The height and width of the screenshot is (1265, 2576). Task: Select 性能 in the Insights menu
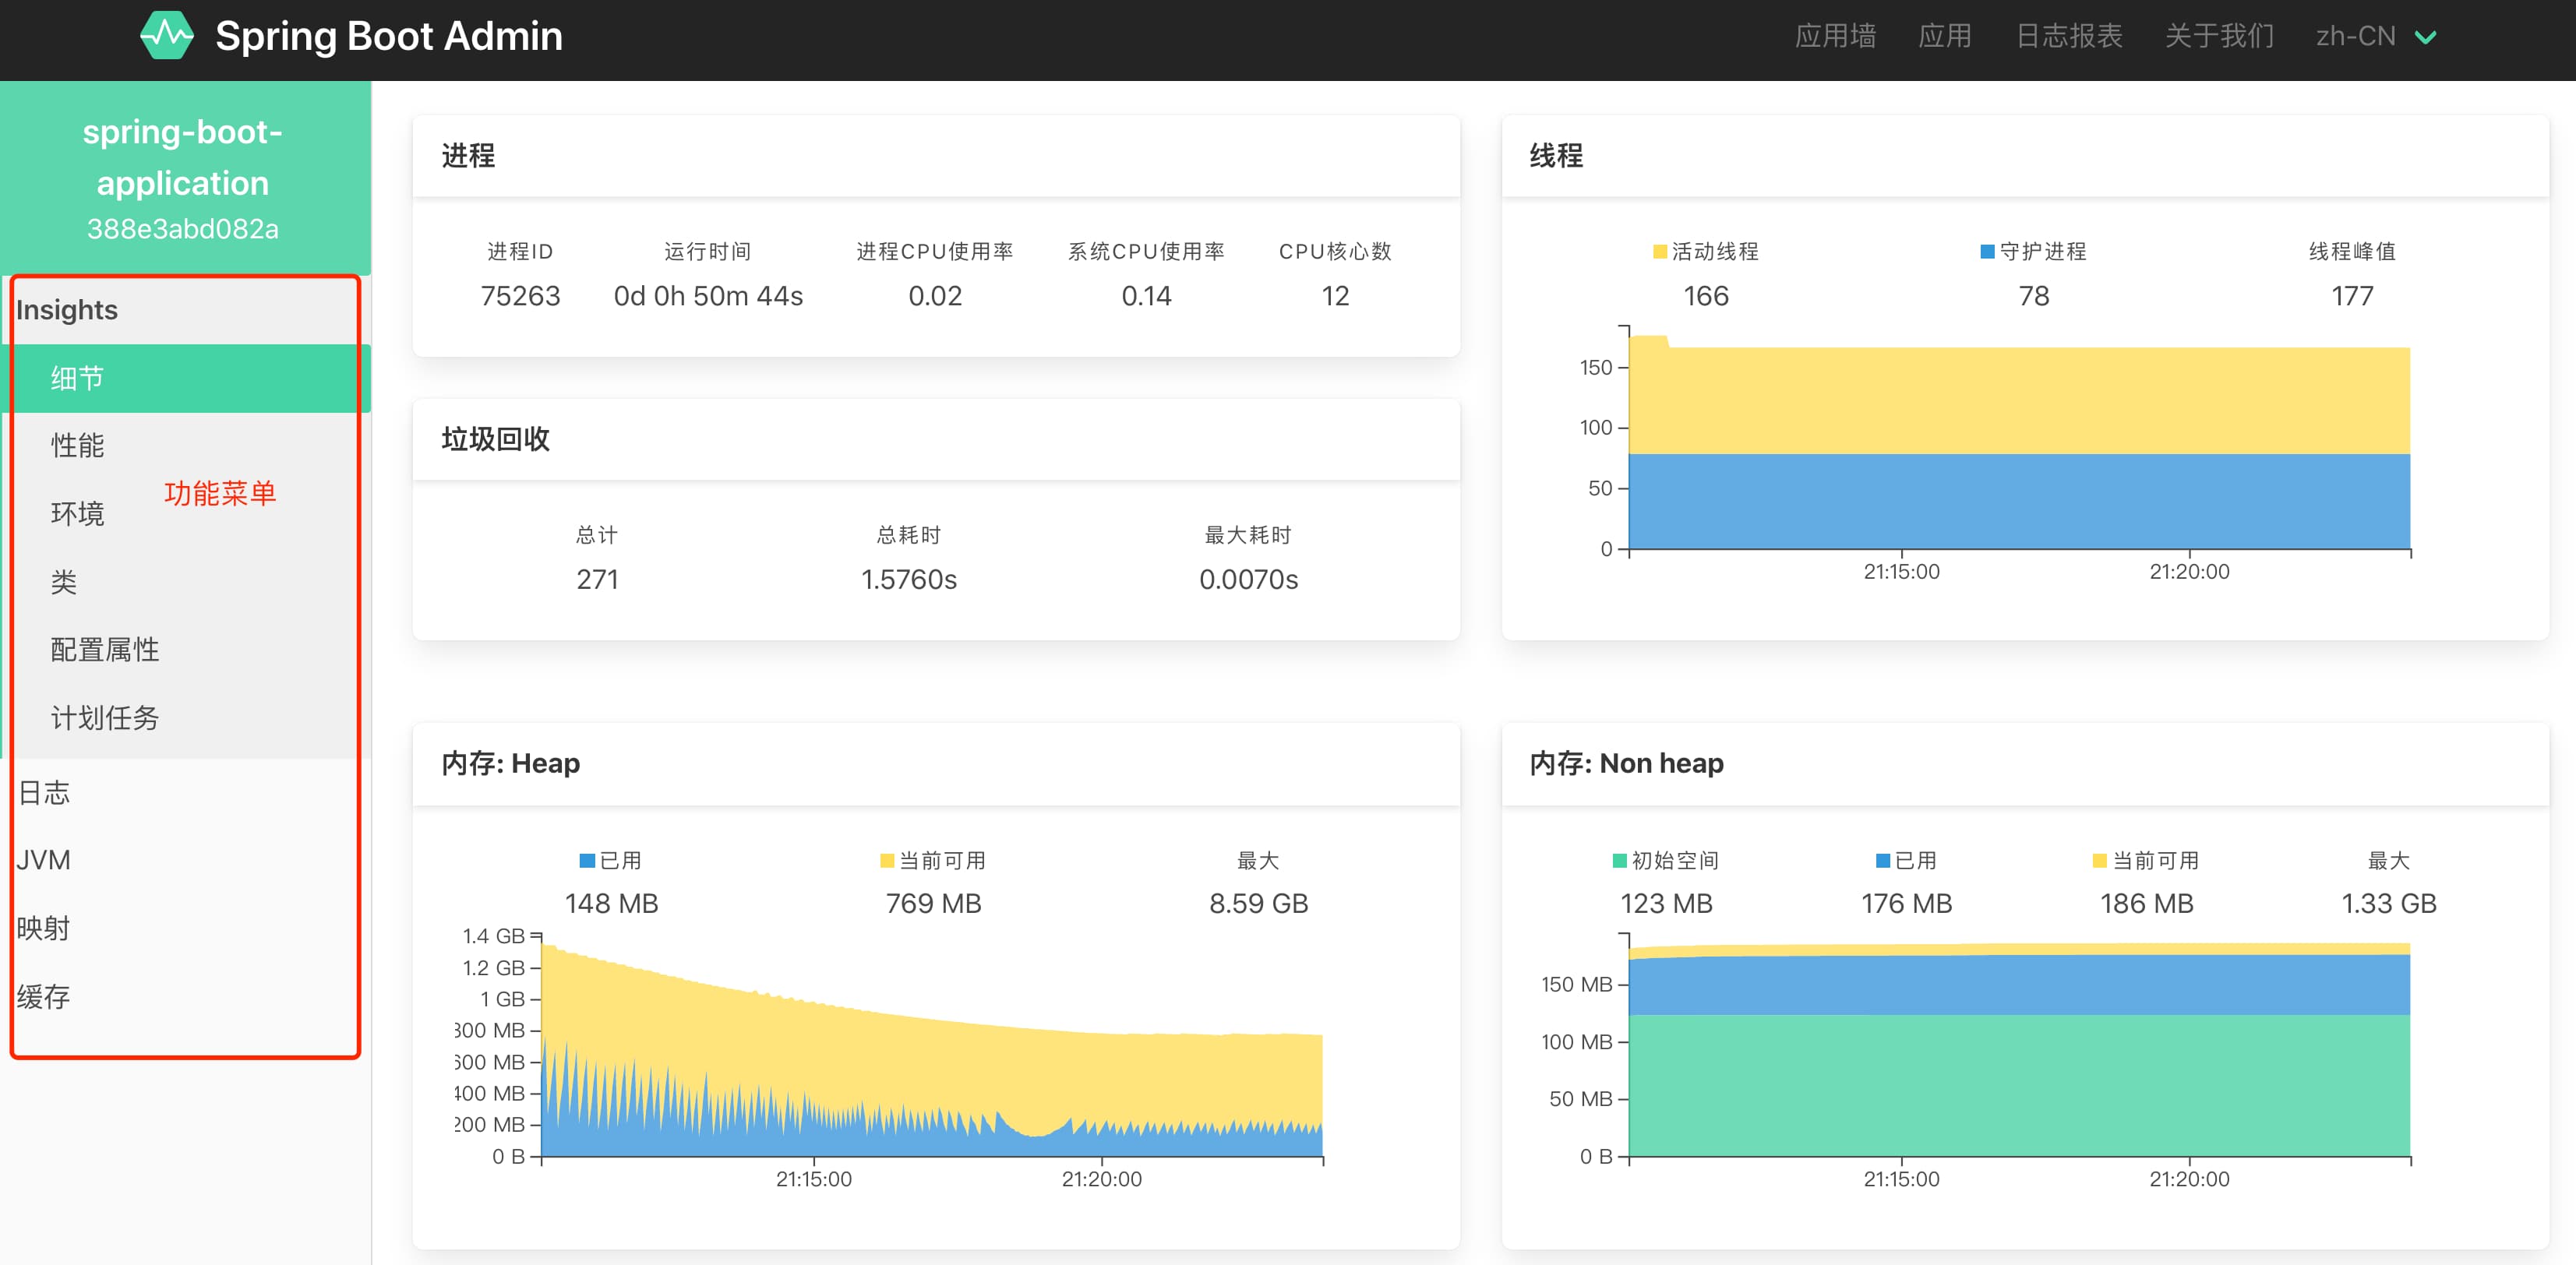coord(78,446)
